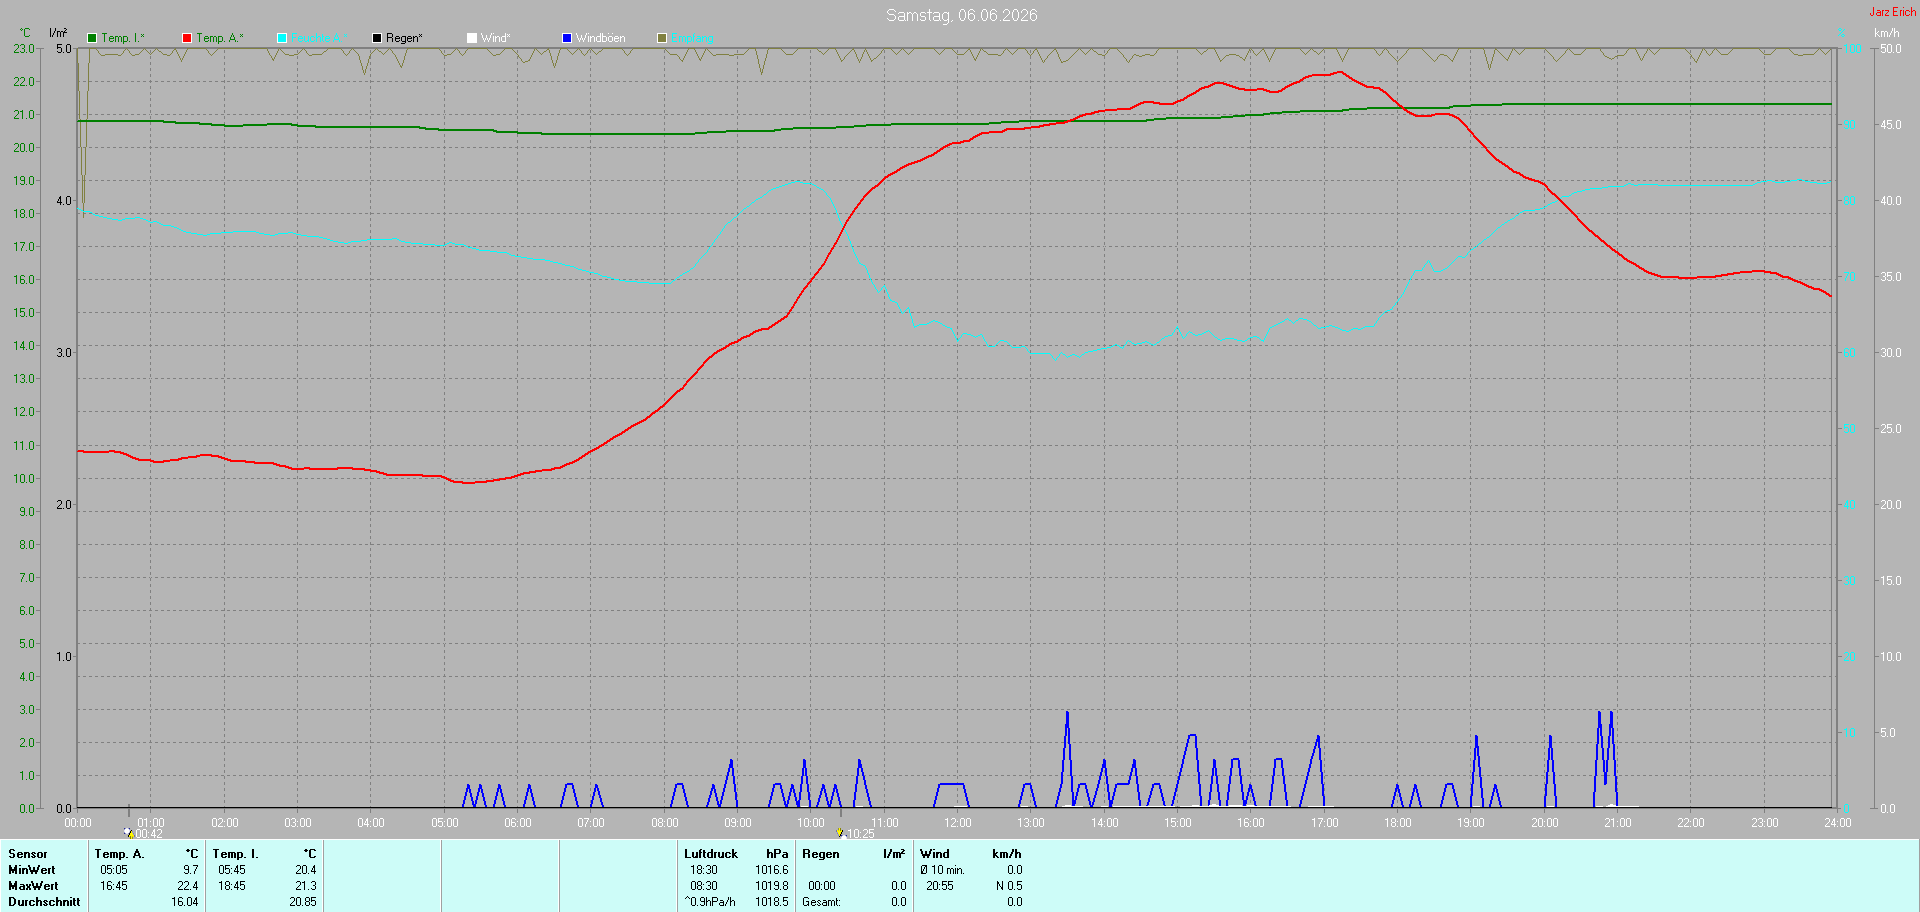
Task: Click the 'MinWert' row label
Action: point(32,870)
